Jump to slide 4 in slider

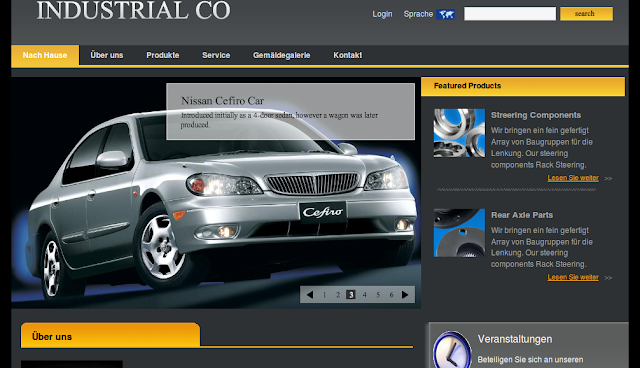364,295
